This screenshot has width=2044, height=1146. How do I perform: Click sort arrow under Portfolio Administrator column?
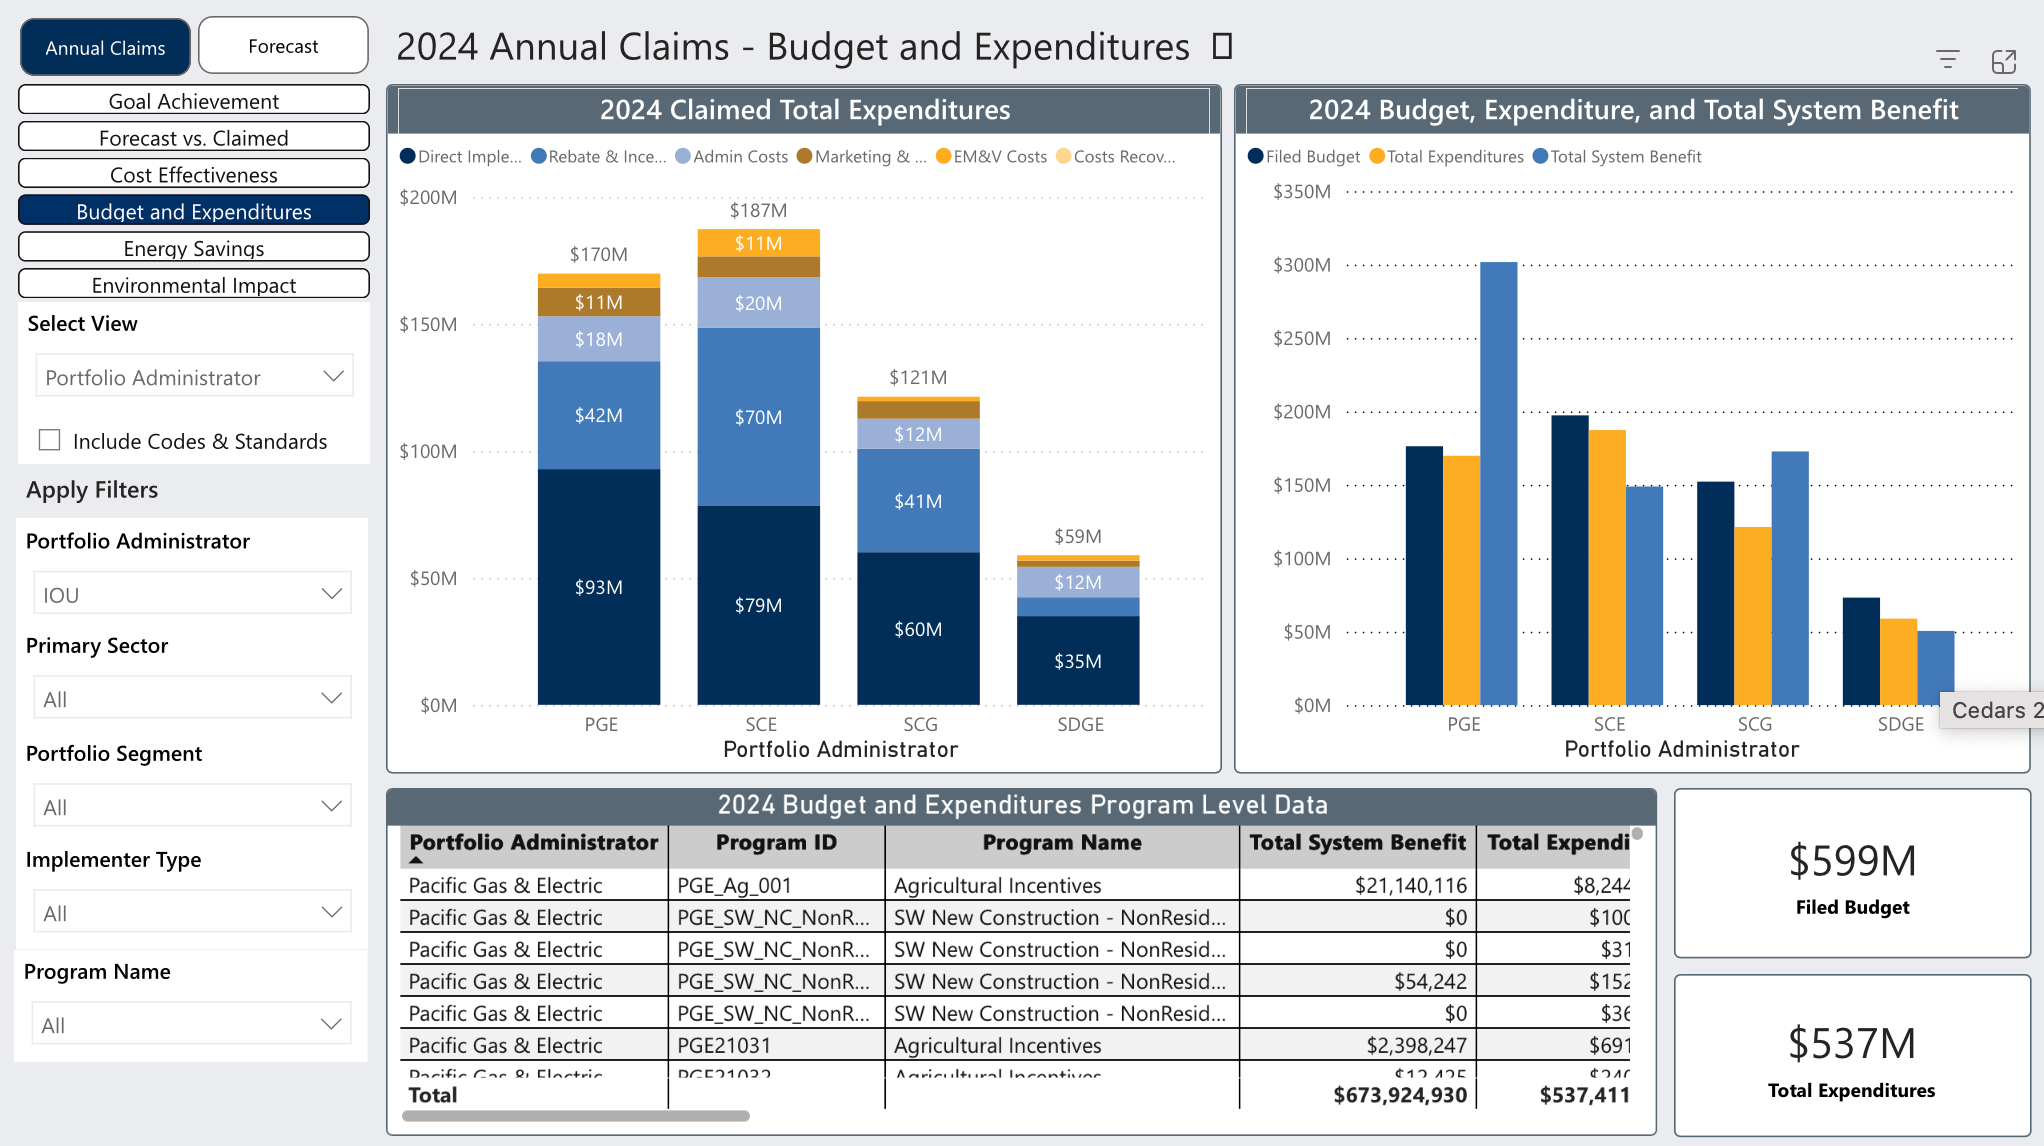pos(416,860)
